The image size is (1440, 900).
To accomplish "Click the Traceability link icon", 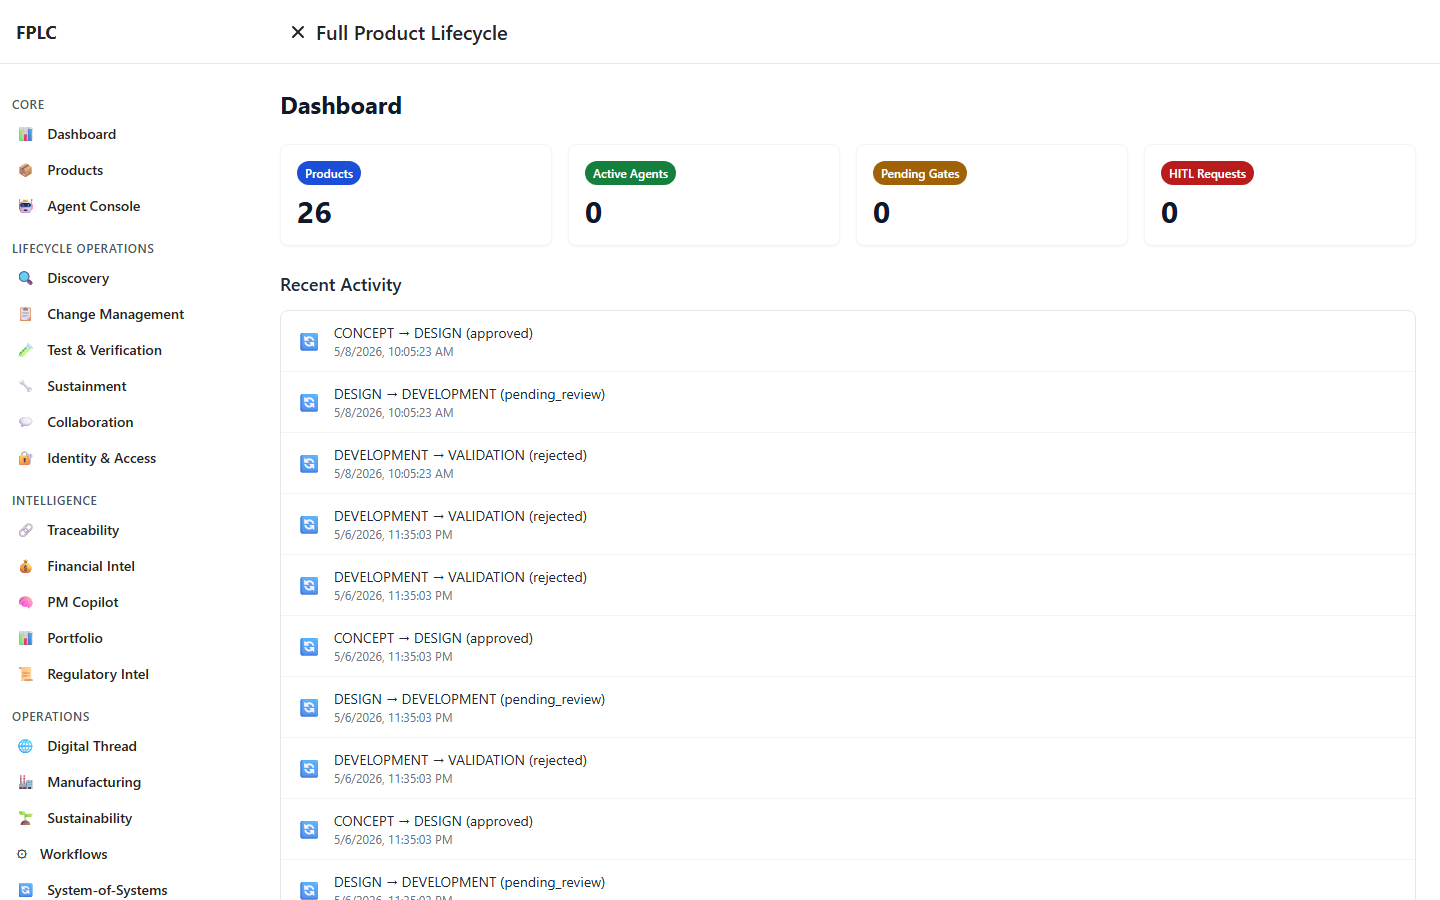I will point(26,530).
